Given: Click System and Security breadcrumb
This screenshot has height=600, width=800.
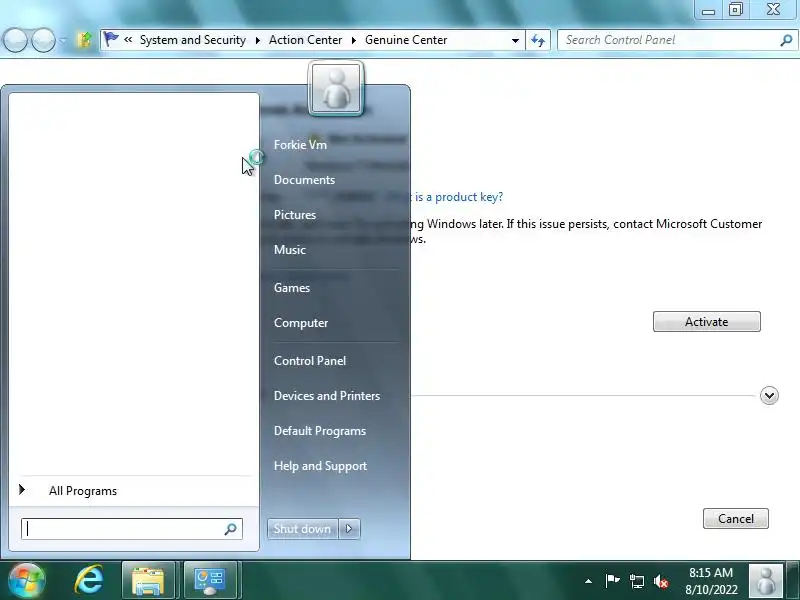Looking at the screenshot, I should tap(193, 40).
